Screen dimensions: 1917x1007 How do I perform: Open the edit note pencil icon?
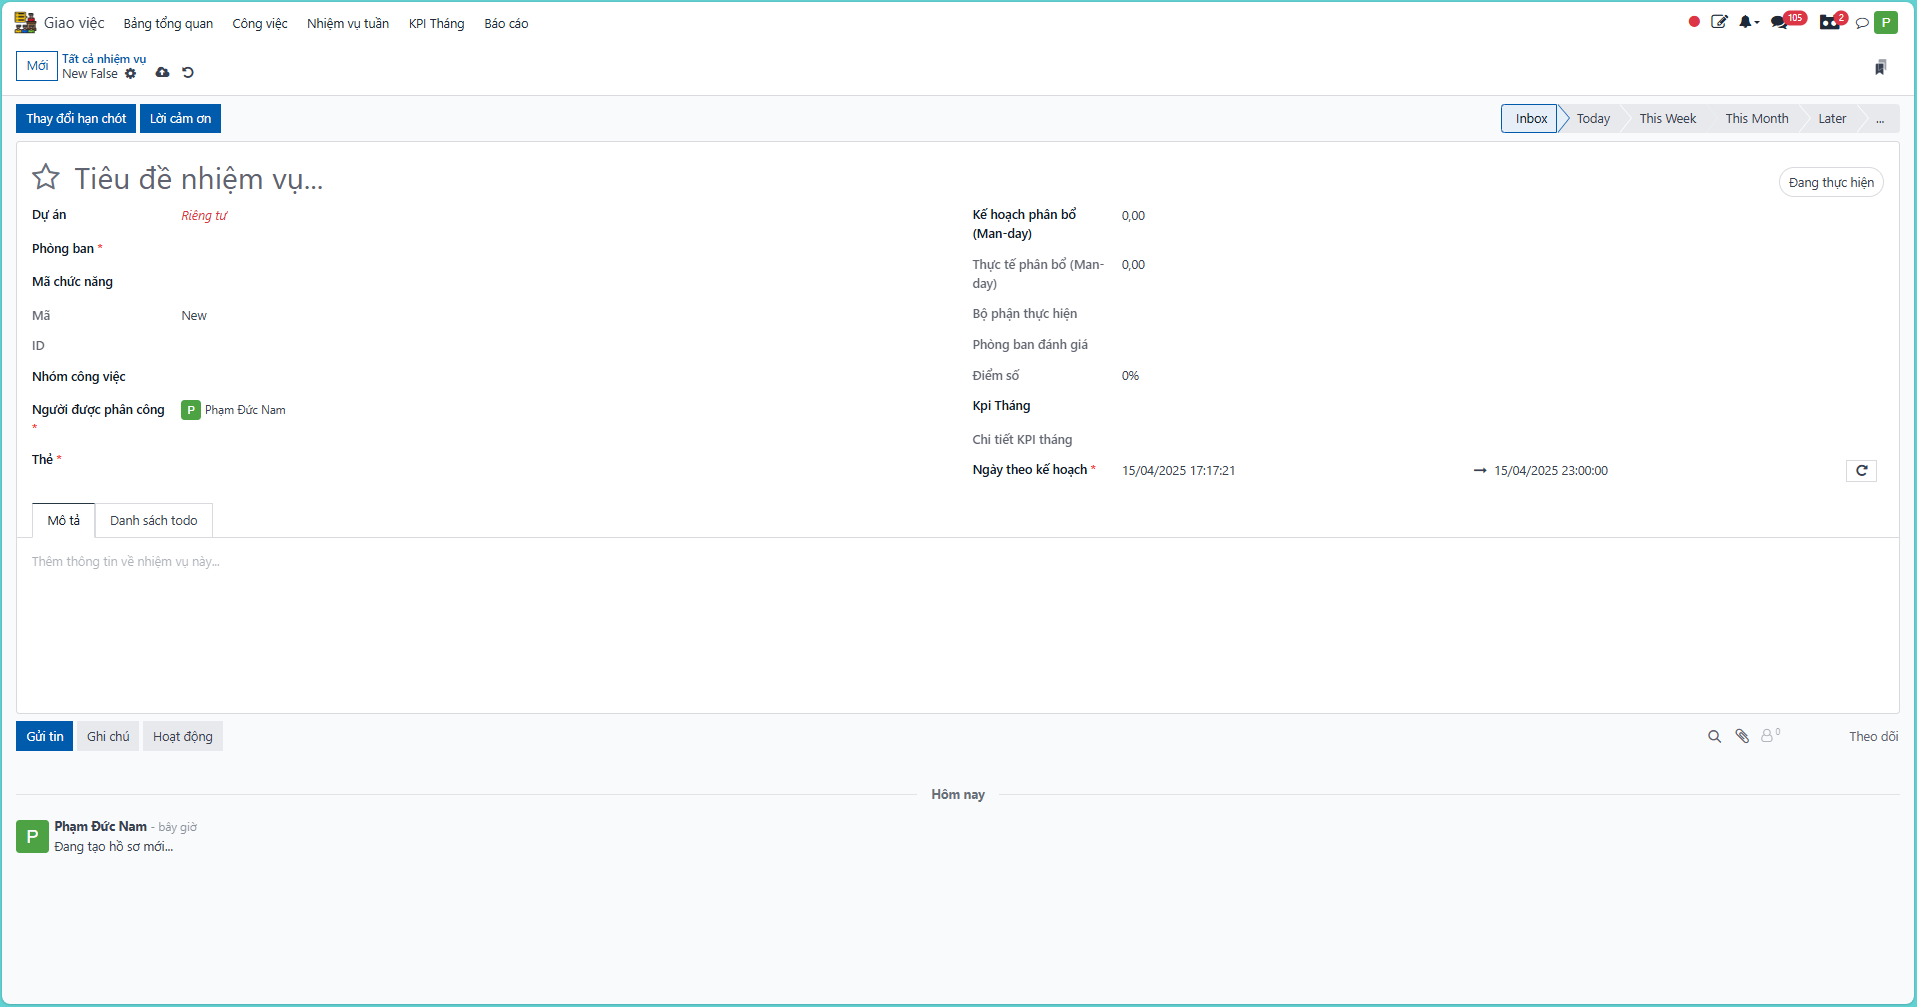point(1719,22)
